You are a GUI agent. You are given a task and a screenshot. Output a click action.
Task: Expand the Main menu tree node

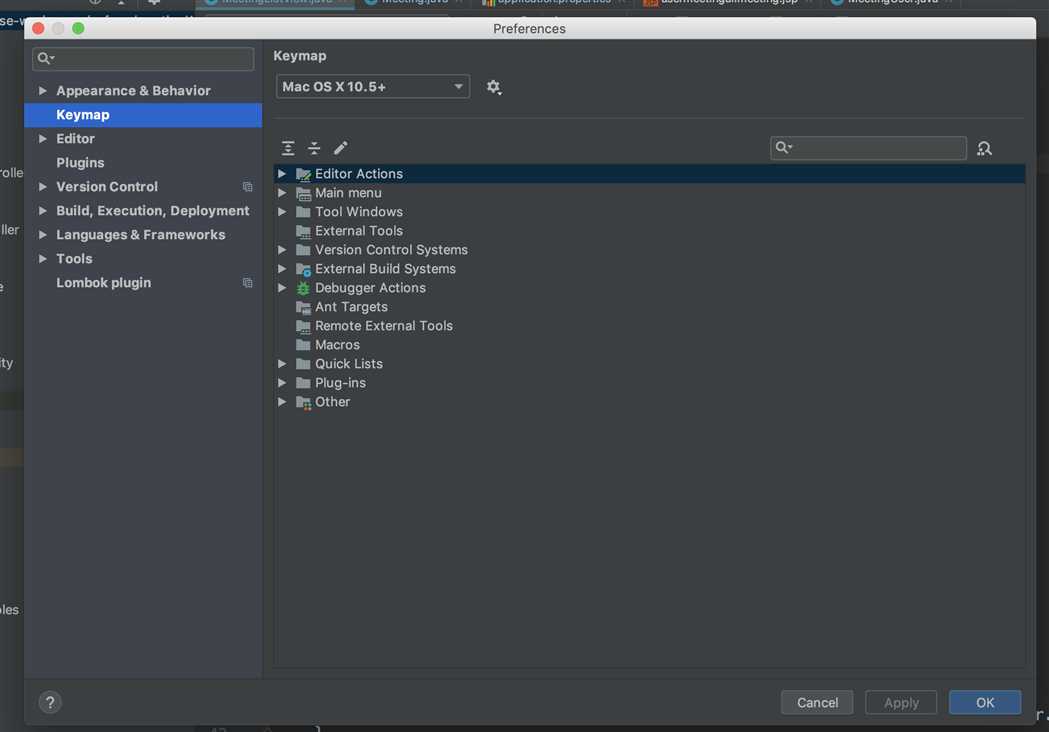[282, 193]
